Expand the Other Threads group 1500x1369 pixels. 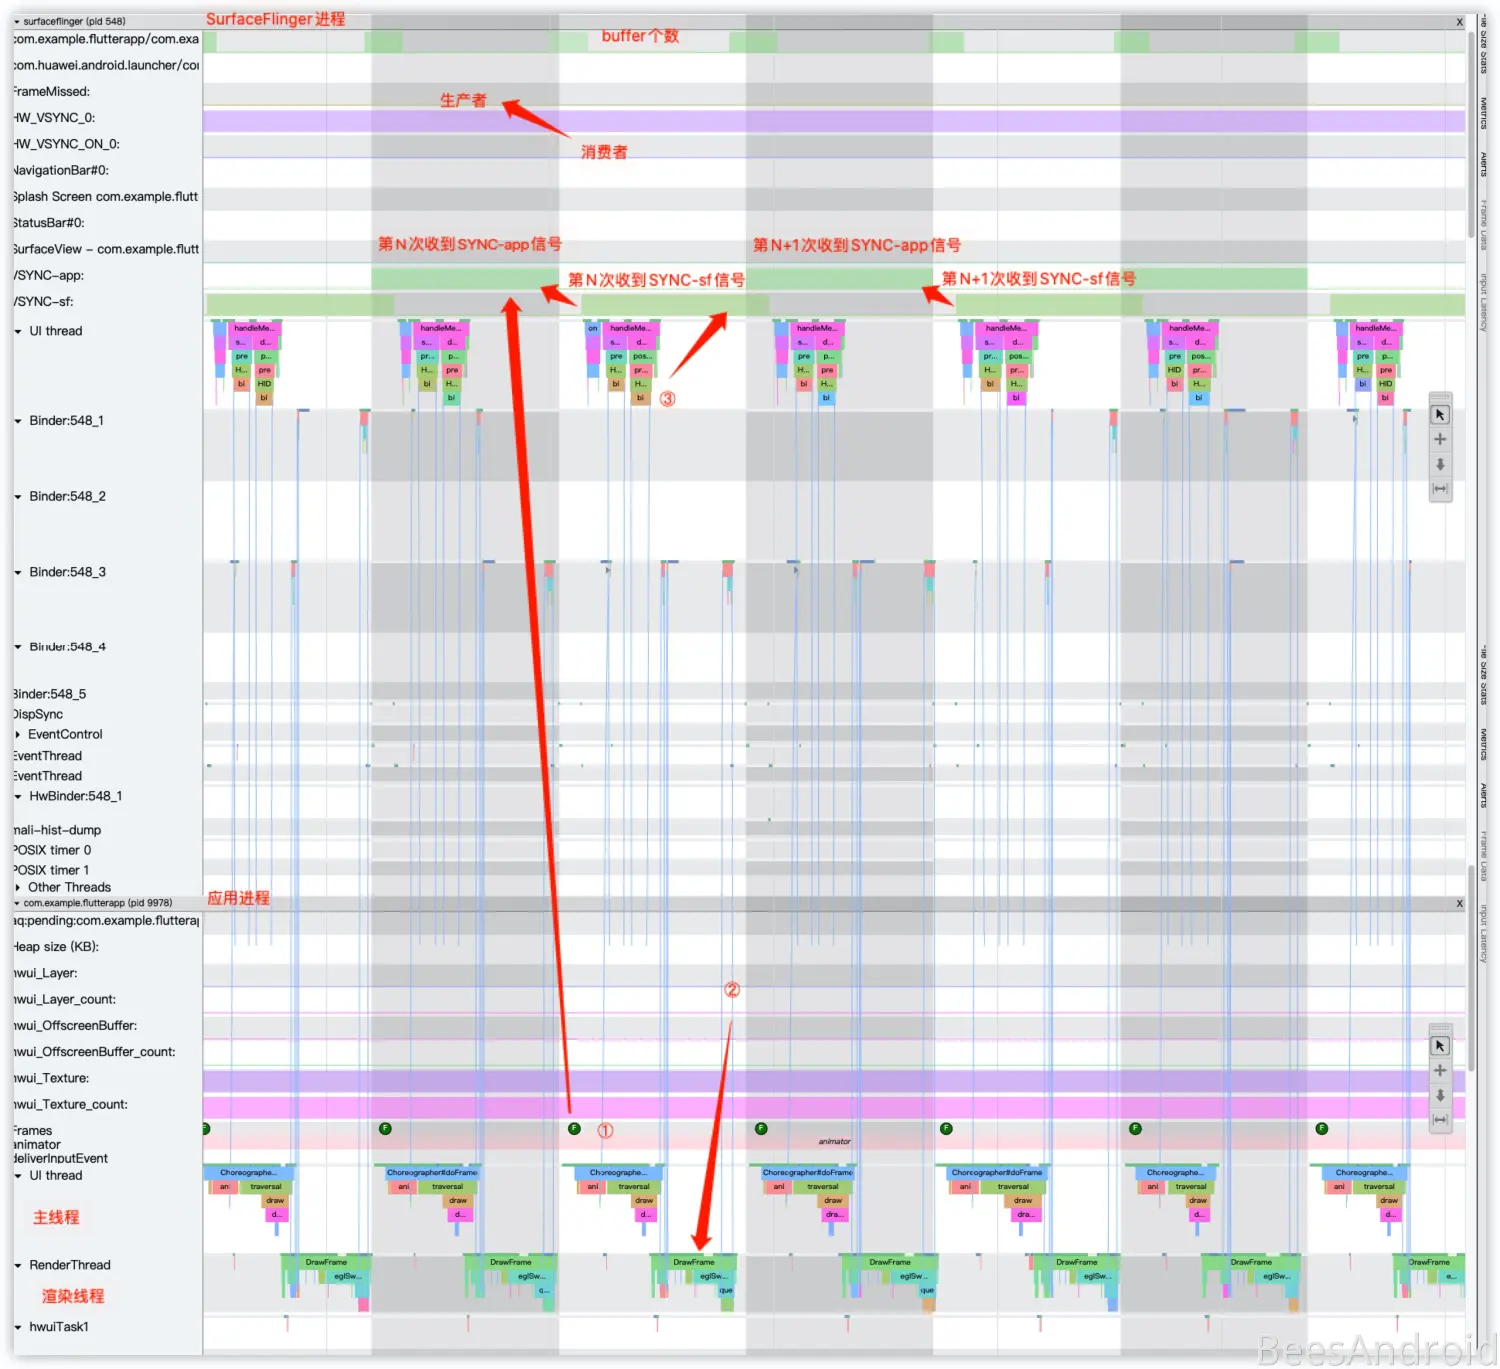pyautogui.click(x=18, y=888)
